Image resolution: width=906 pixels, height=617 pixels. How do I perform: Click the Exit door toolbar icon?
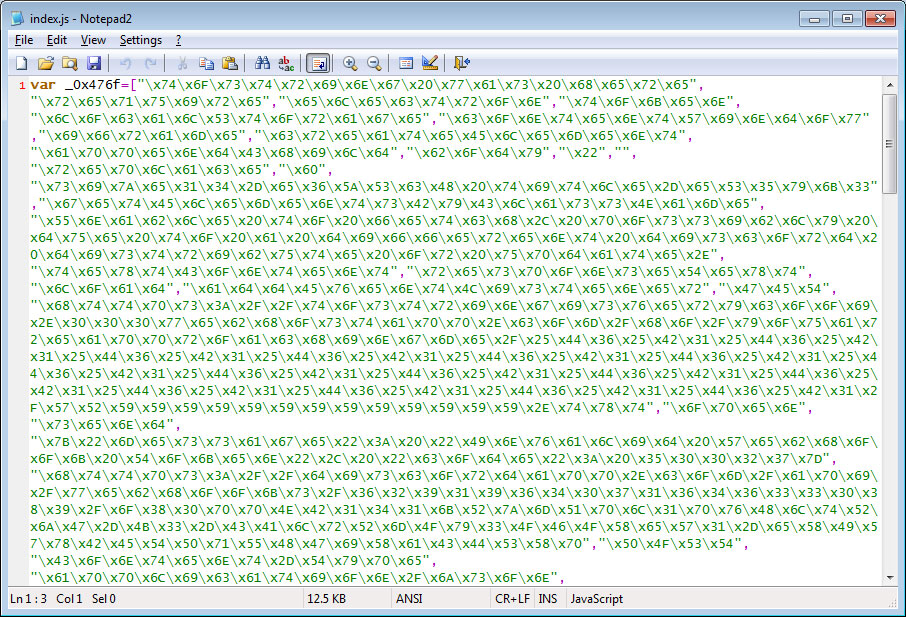(x=462, y=63)
